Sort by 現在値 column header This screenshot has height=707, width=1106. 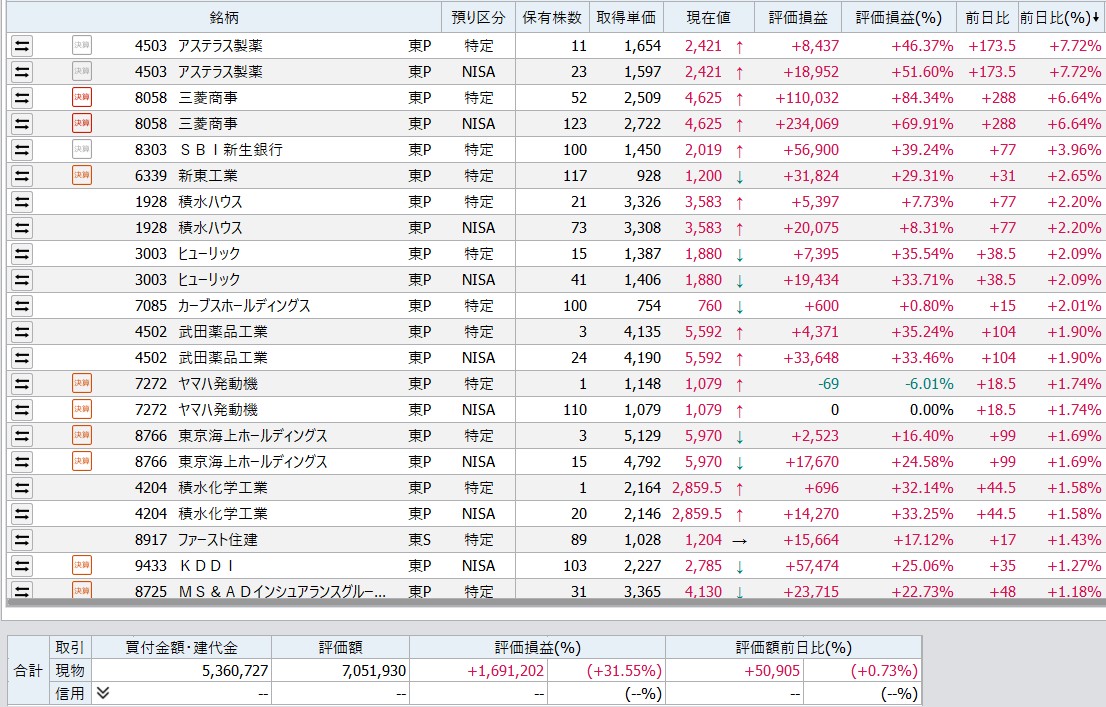(709, 18)
